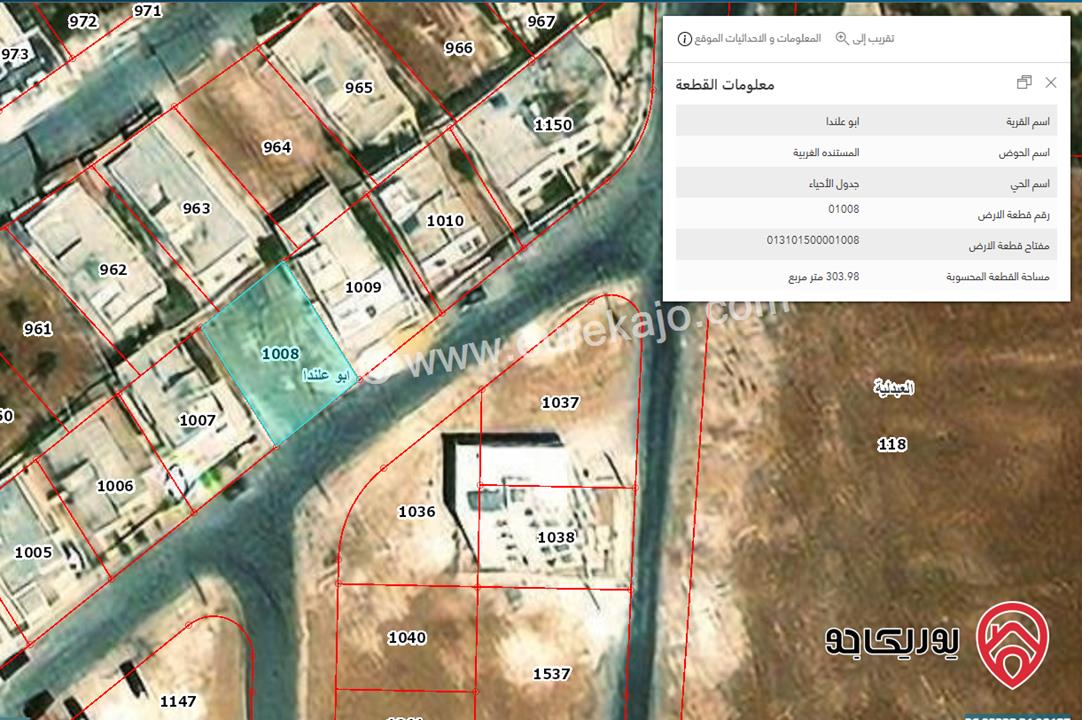Select parcel 1150 on the map

coord(553,125)
